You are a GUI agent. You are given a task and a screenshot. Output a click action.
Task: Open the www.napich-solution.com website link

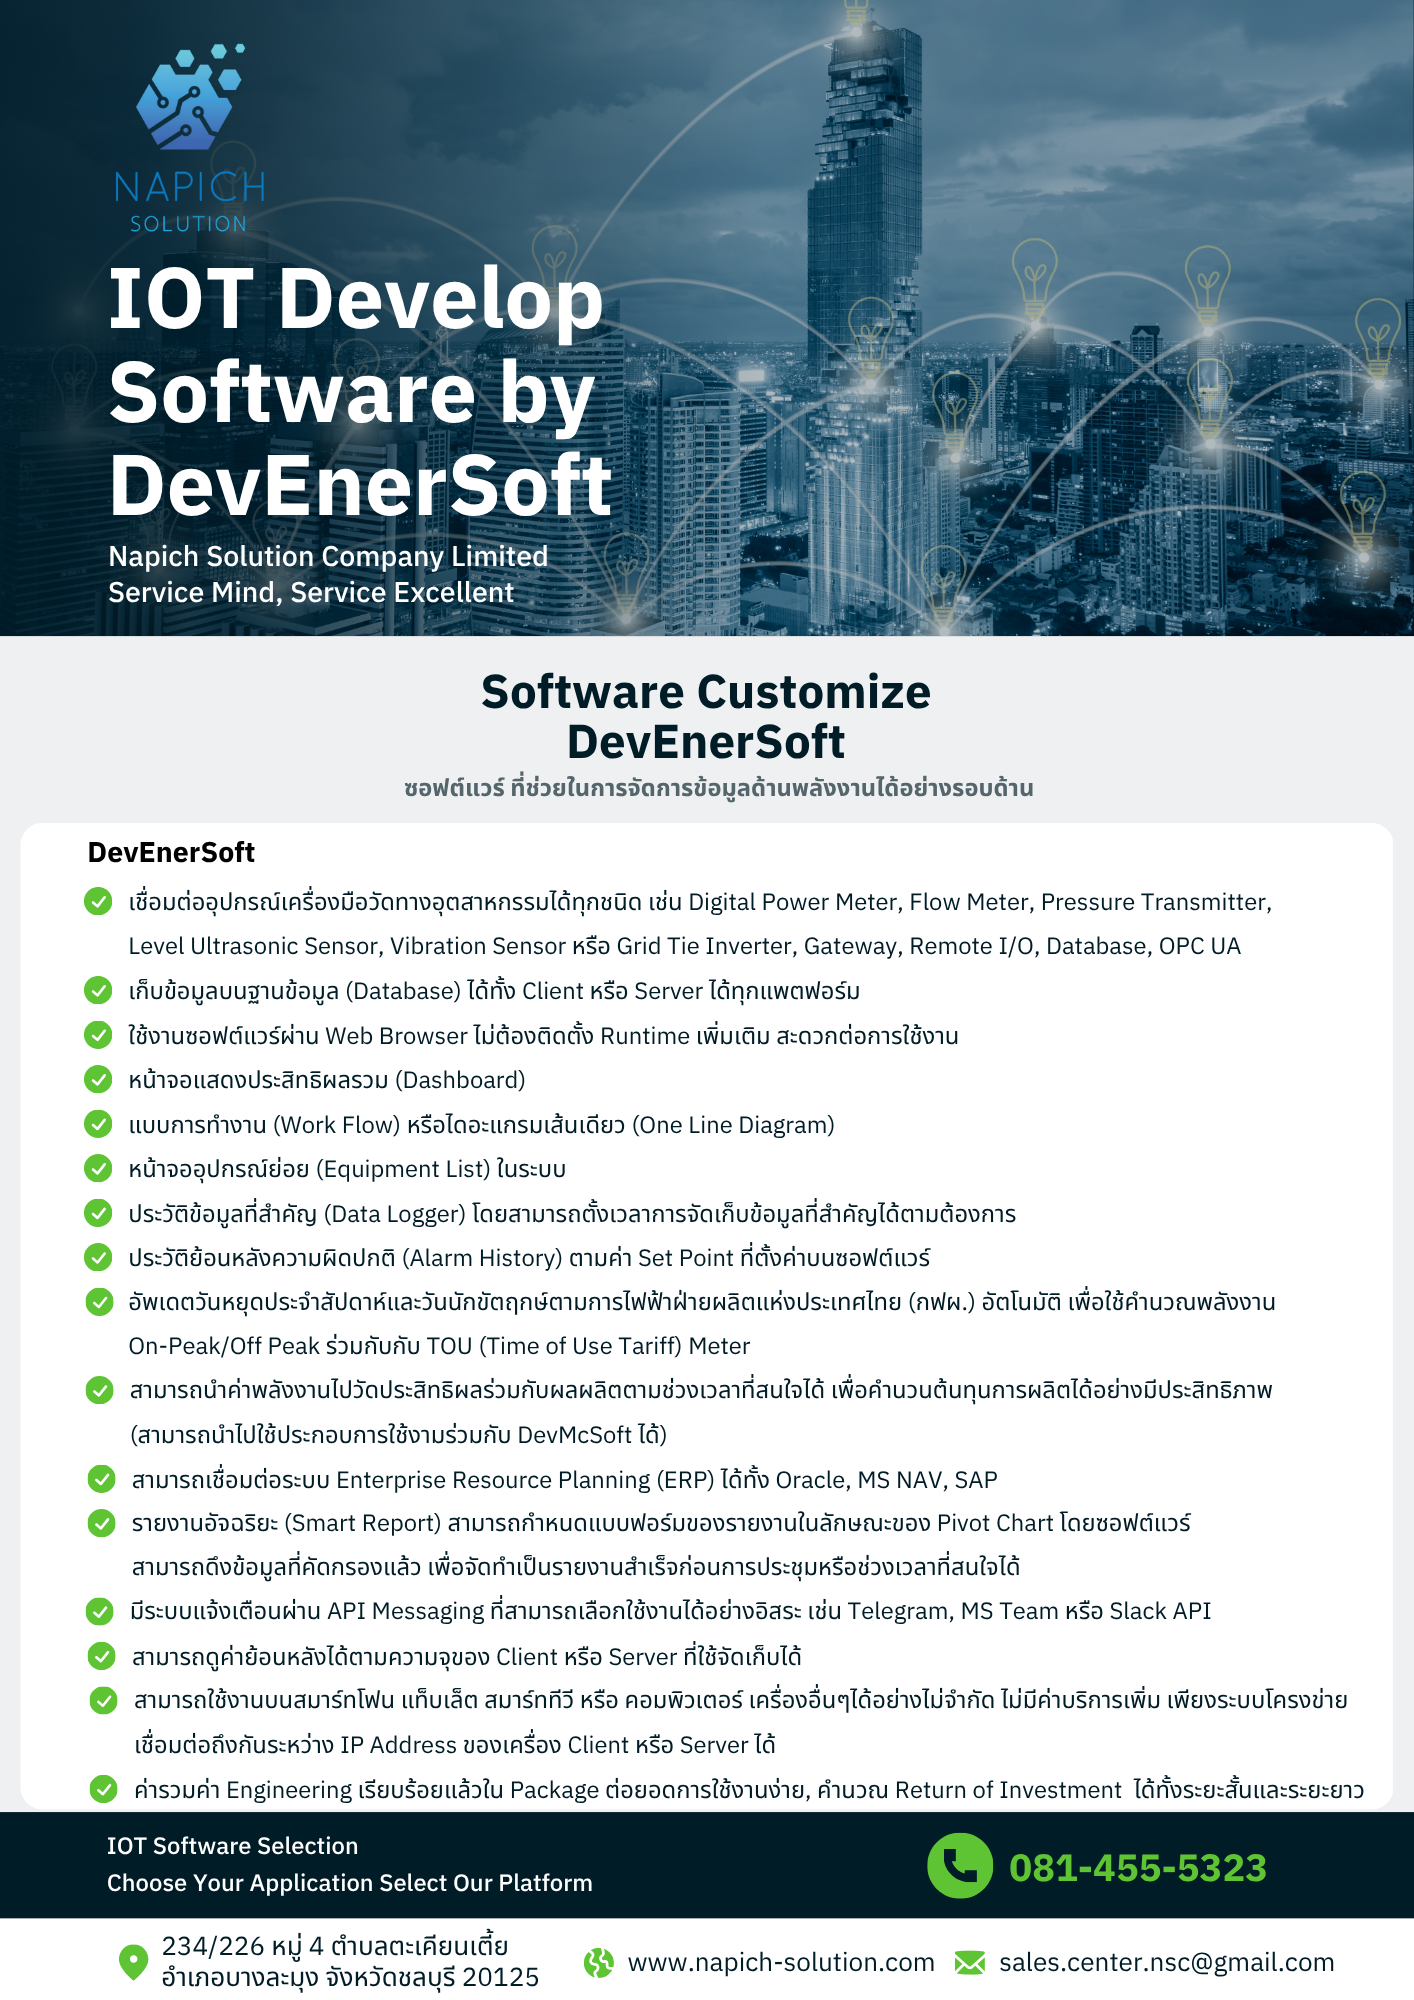click(x=780, y=1963)
